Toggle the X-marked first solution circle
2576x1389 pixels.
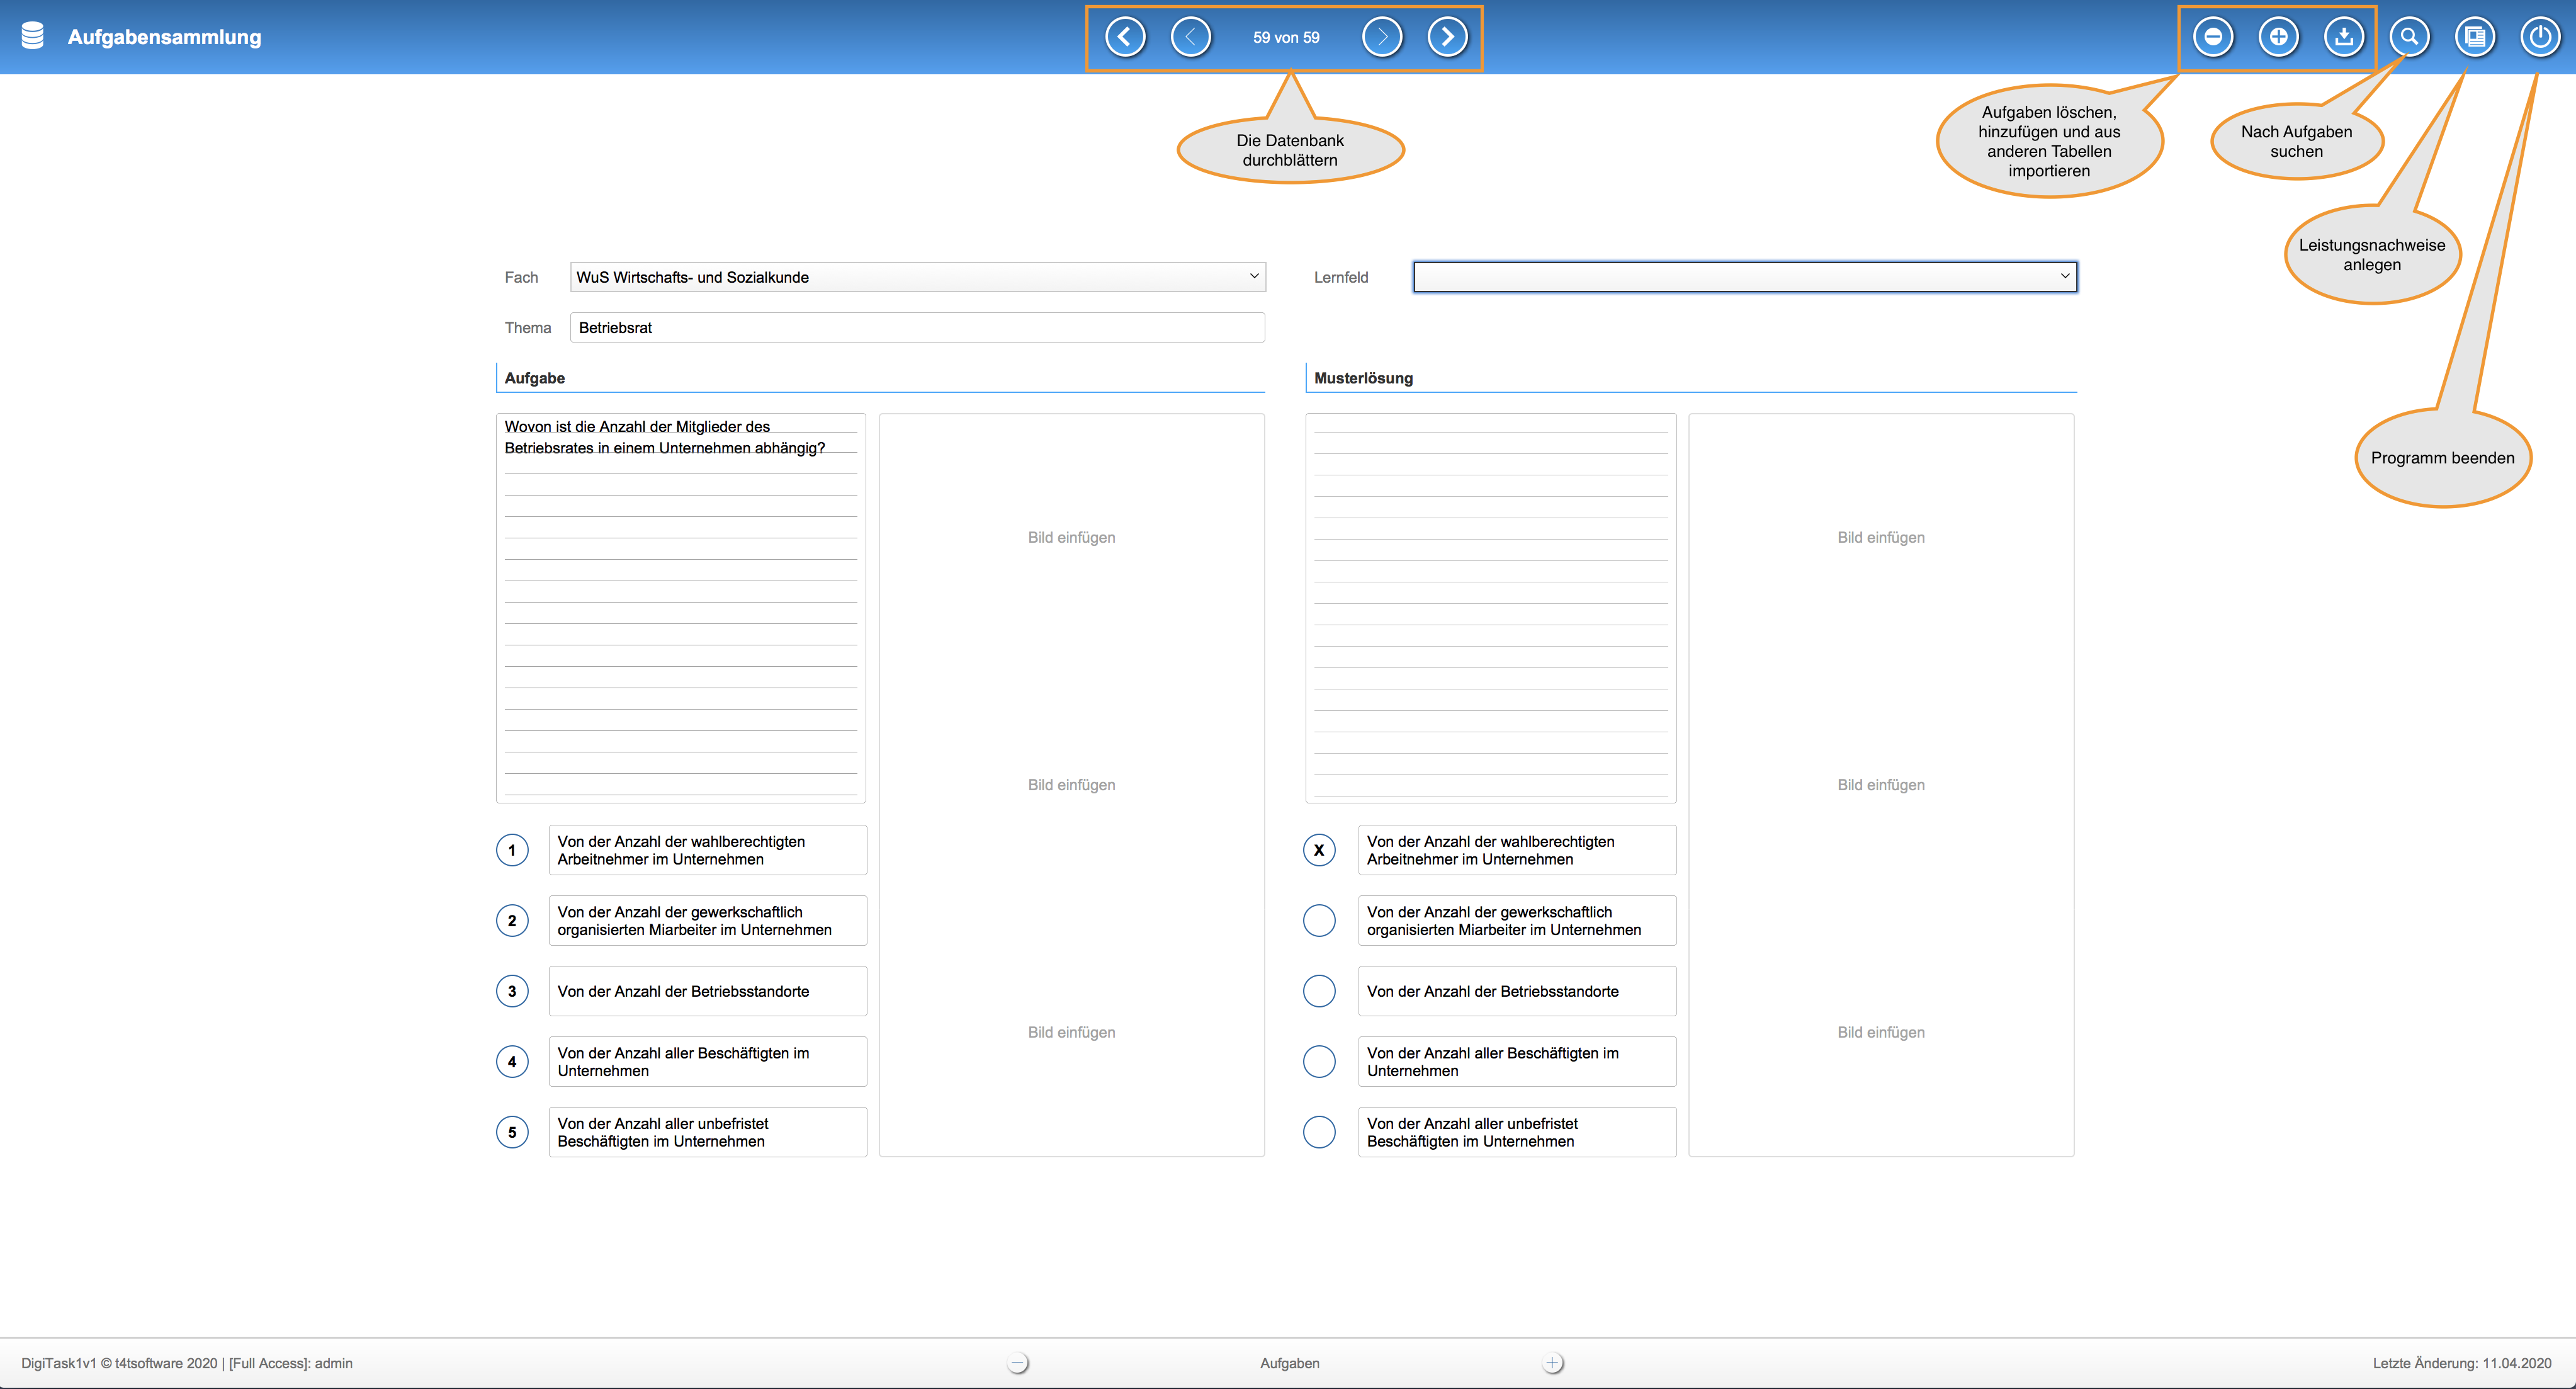[x=1319, y=850]
